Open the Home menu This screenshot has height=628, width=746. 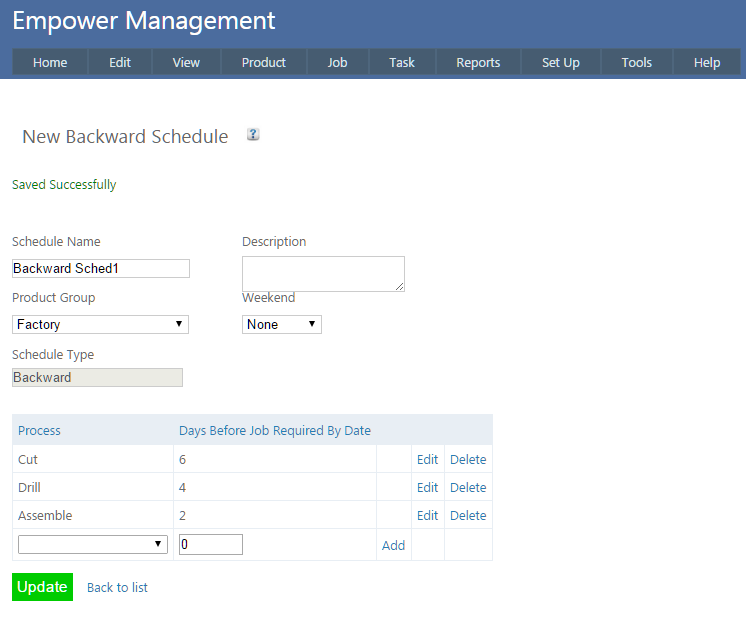pos(50,62)
